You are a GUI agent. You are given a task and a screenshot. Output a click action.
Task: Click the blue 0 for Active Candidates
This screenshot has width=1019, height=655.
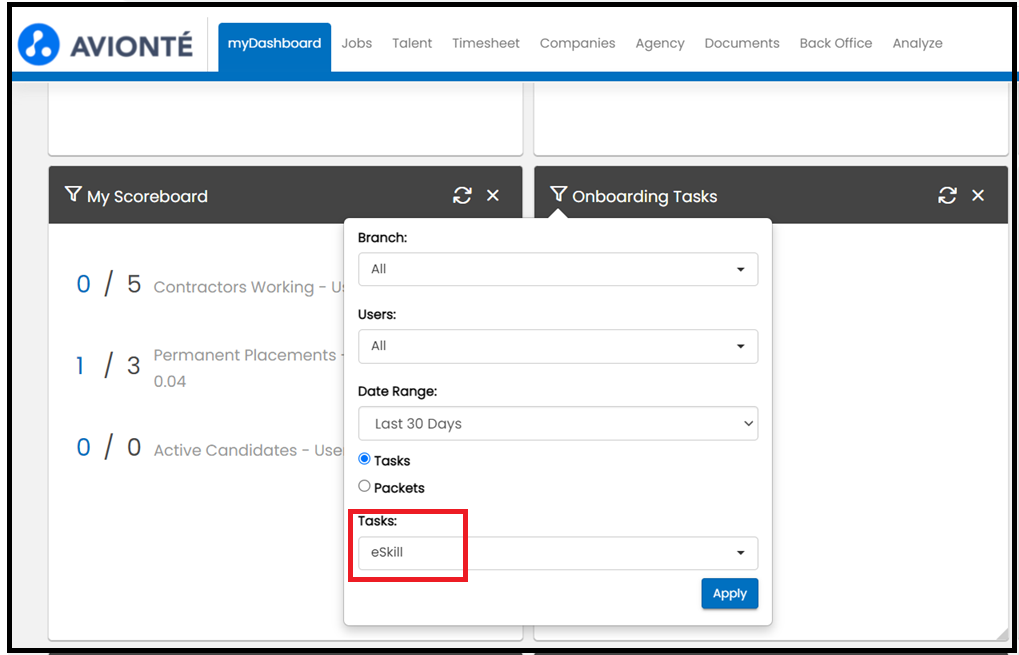(83, 447)
